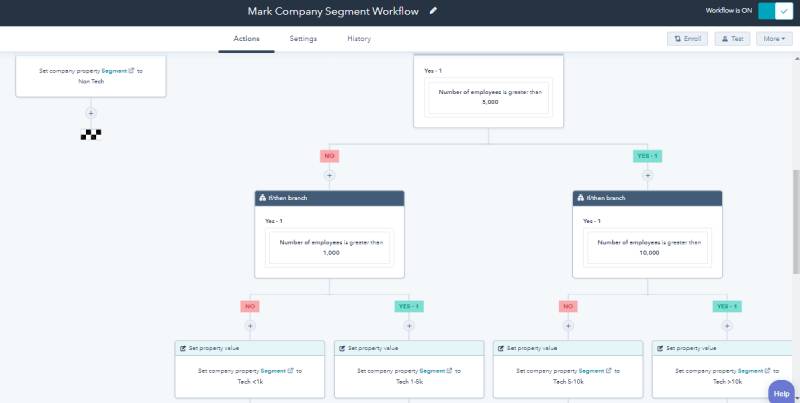Click the 'Non Tech' value text
This screenshot has width=800, height=403.
click(x=91, y=81)
